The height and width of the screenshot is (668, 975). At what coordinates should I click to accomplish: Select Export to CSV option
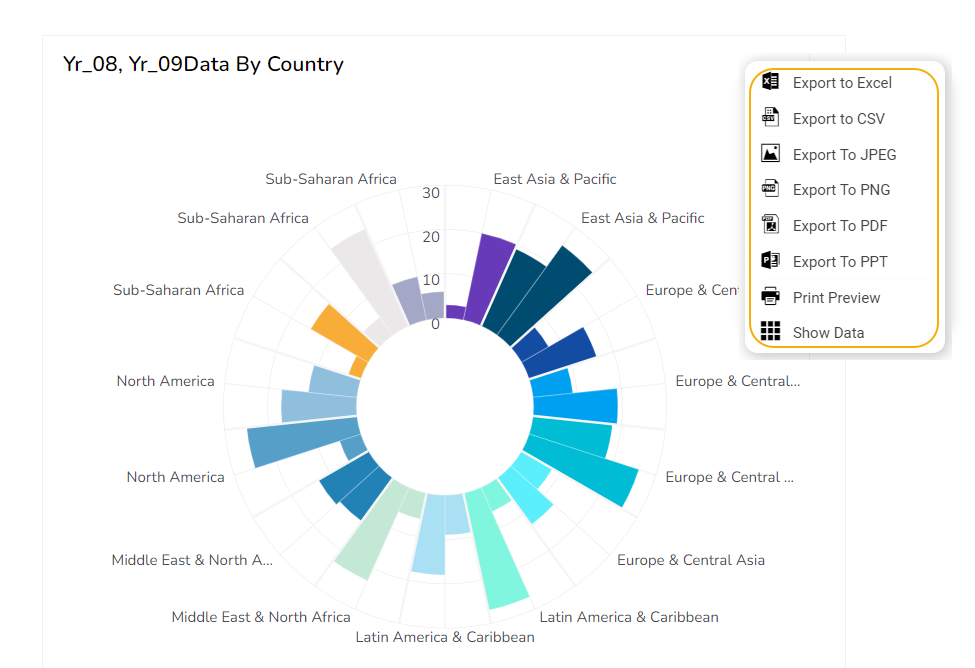point(838,119)
